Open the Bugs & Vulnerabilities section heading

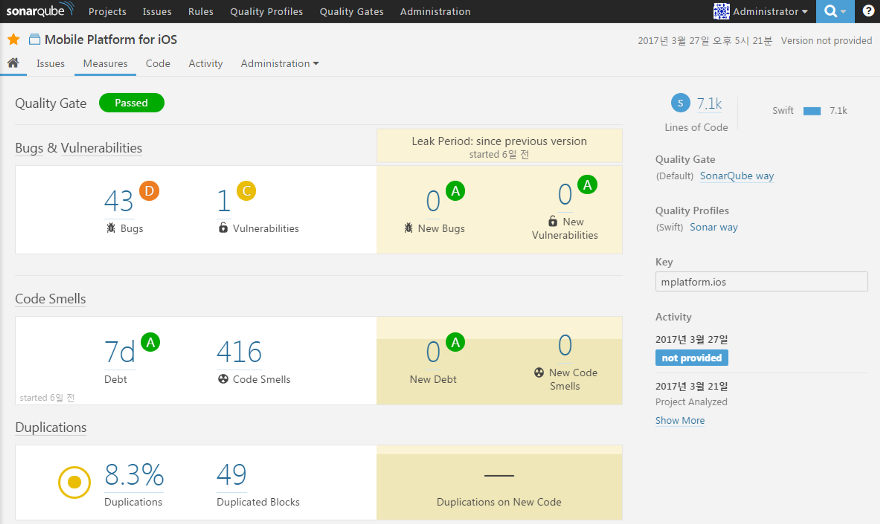pos(79,148)
